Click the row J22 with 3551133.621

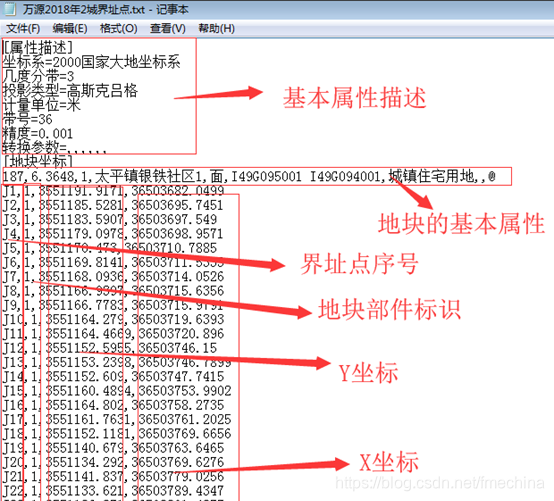coord(113,491)
